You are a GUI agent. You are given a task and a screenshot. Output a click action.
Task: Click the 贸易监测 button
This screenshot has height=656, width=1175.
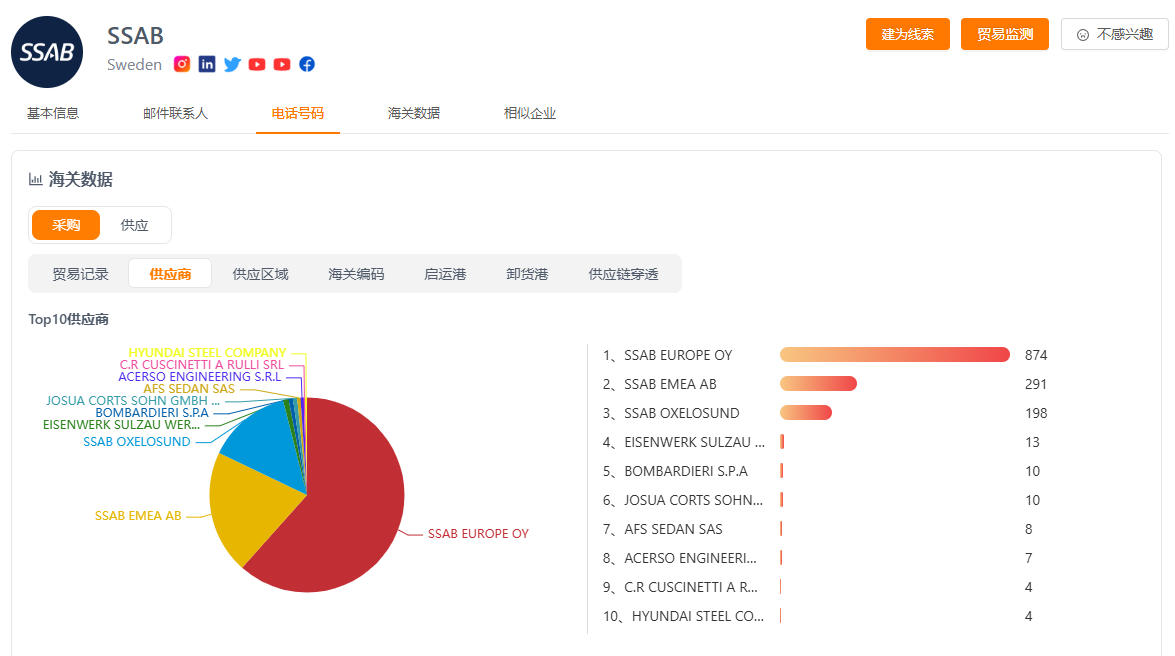1005,34
